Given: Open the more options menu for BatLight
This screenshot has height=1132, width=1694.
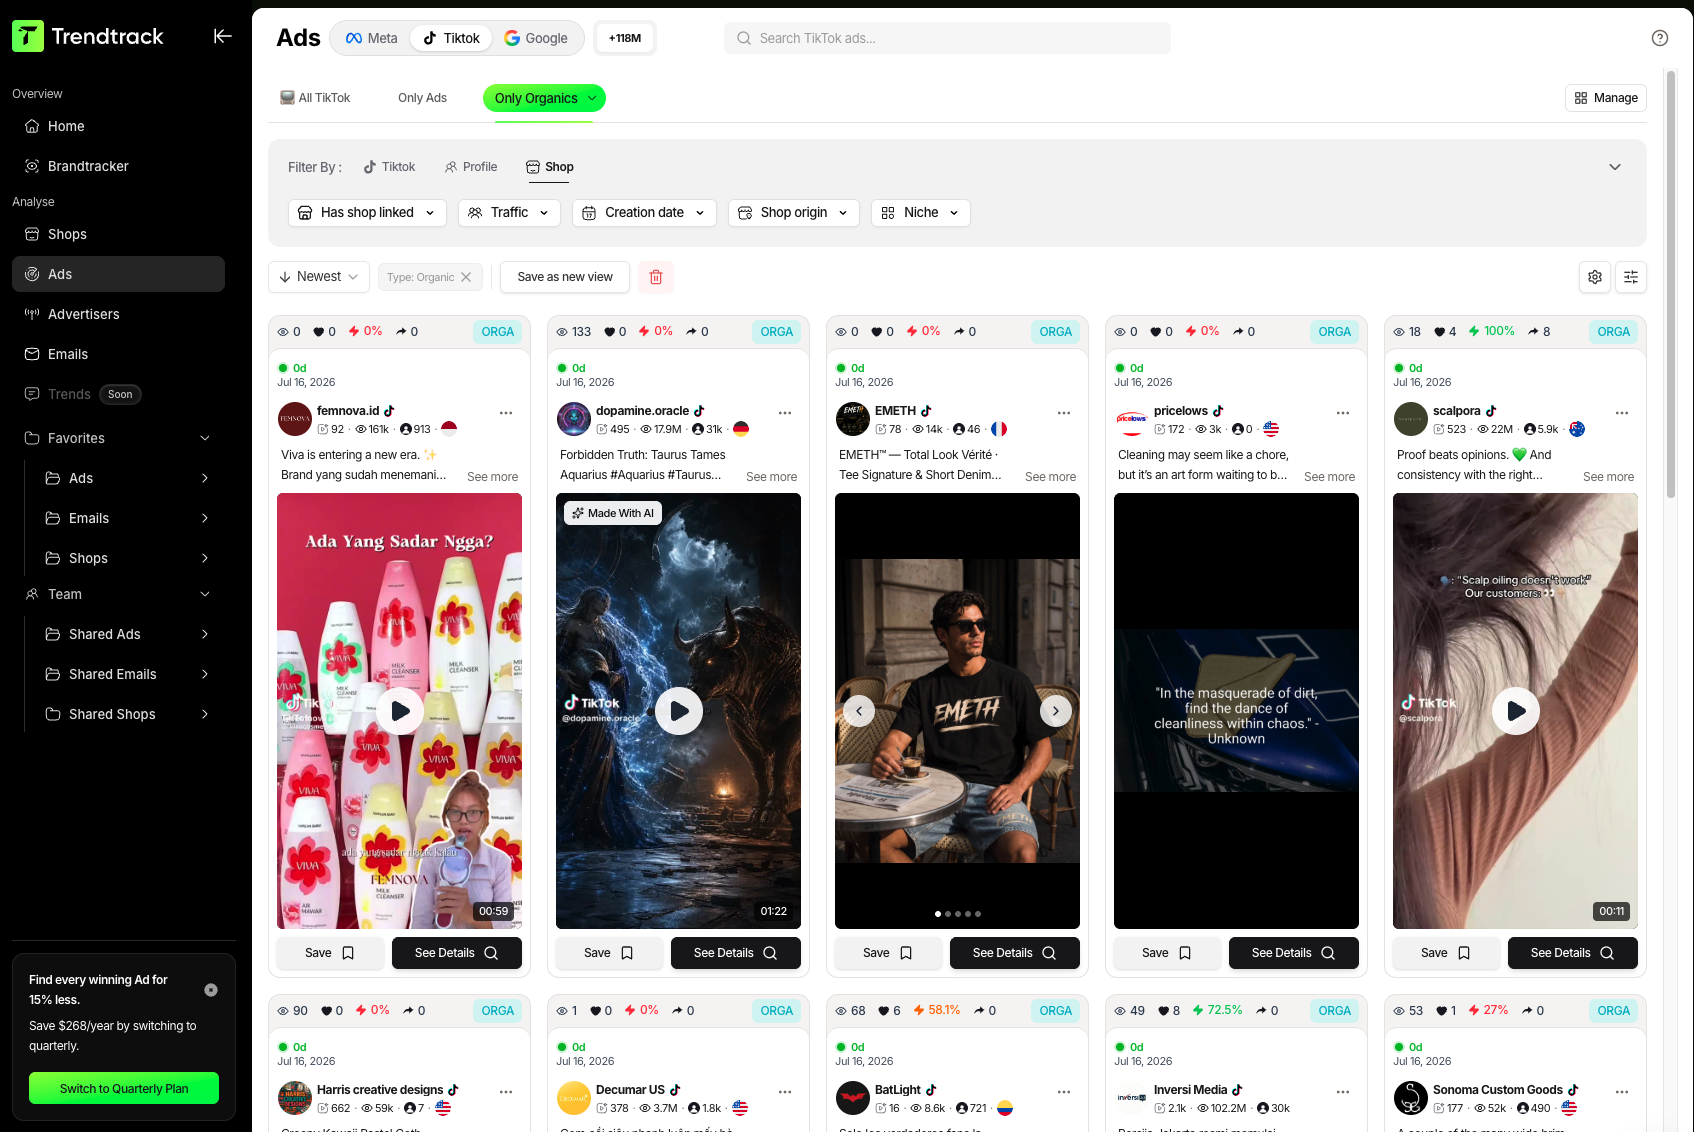Looking at the screenshot, I should coord(1064,1092).
